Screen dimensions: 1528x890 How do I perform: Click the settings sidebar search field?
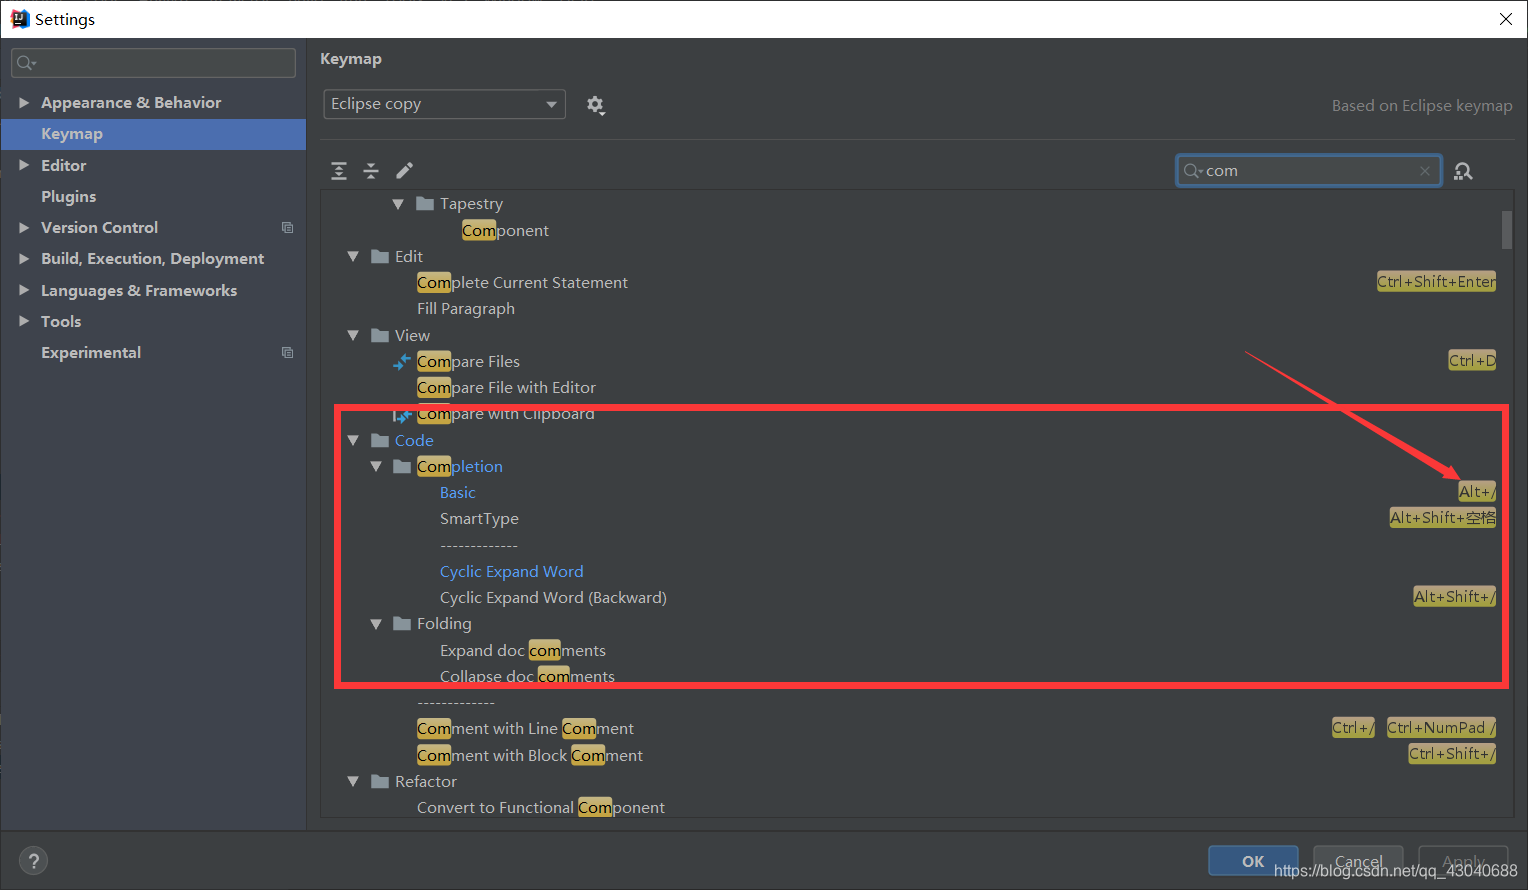(x=153, y=63)
